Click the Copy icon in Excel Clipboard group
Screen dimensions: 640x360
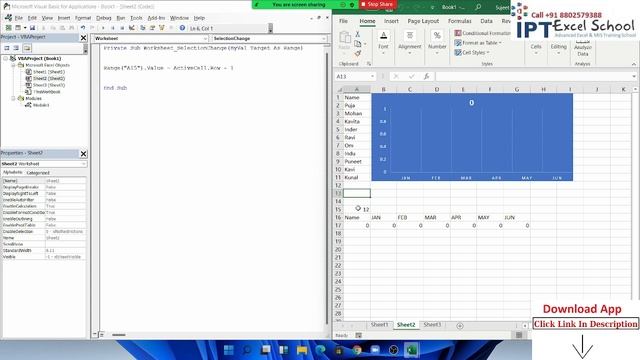click(x=358, y=44)
